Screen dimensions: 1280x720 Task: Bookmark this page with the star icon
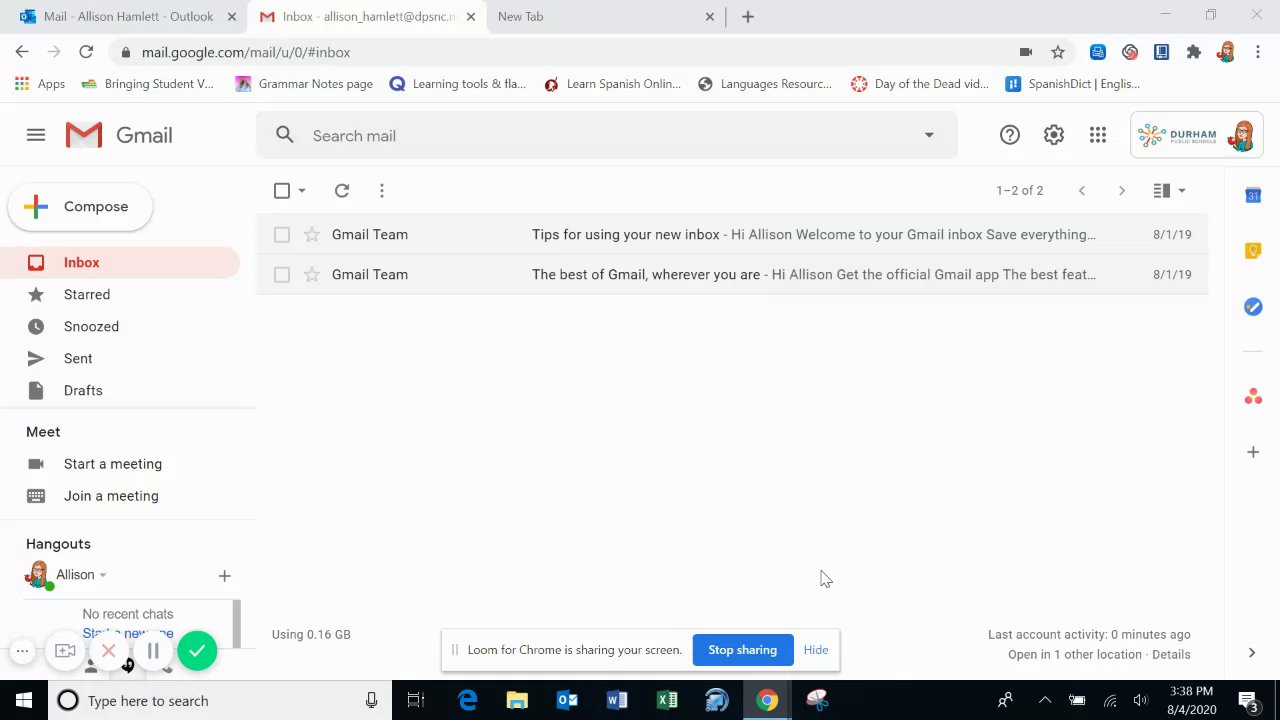1058,52
